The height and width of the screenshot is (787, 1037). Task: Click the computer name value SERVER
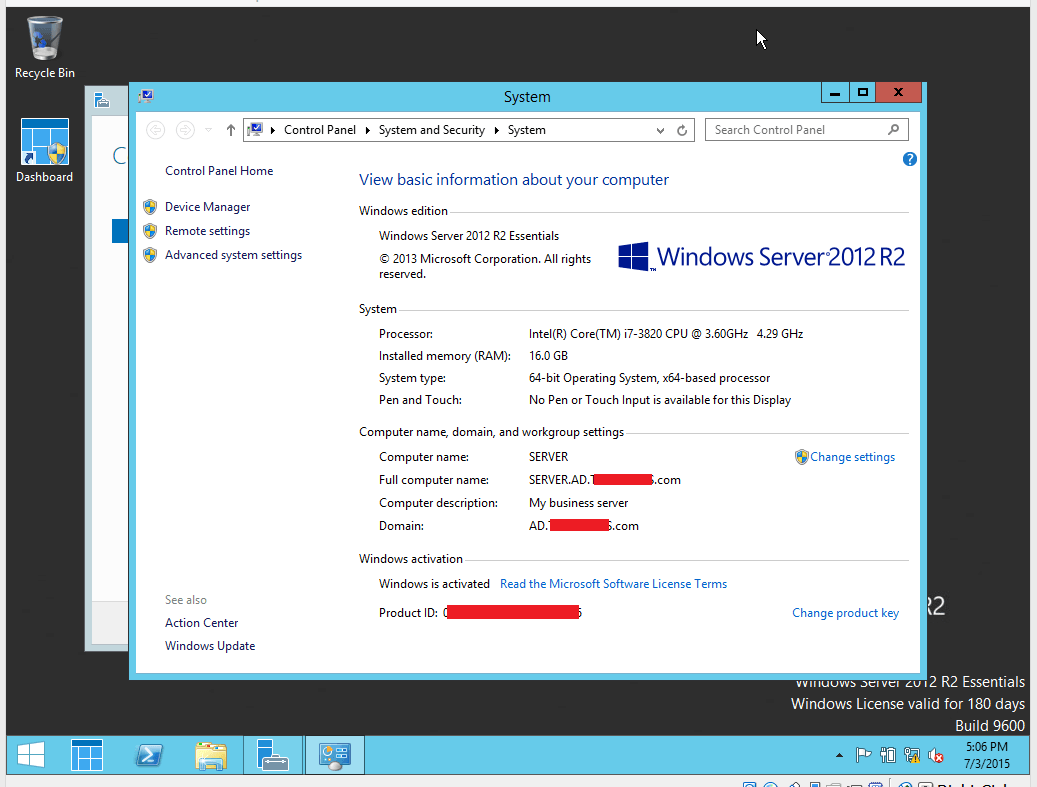[548, 457]
